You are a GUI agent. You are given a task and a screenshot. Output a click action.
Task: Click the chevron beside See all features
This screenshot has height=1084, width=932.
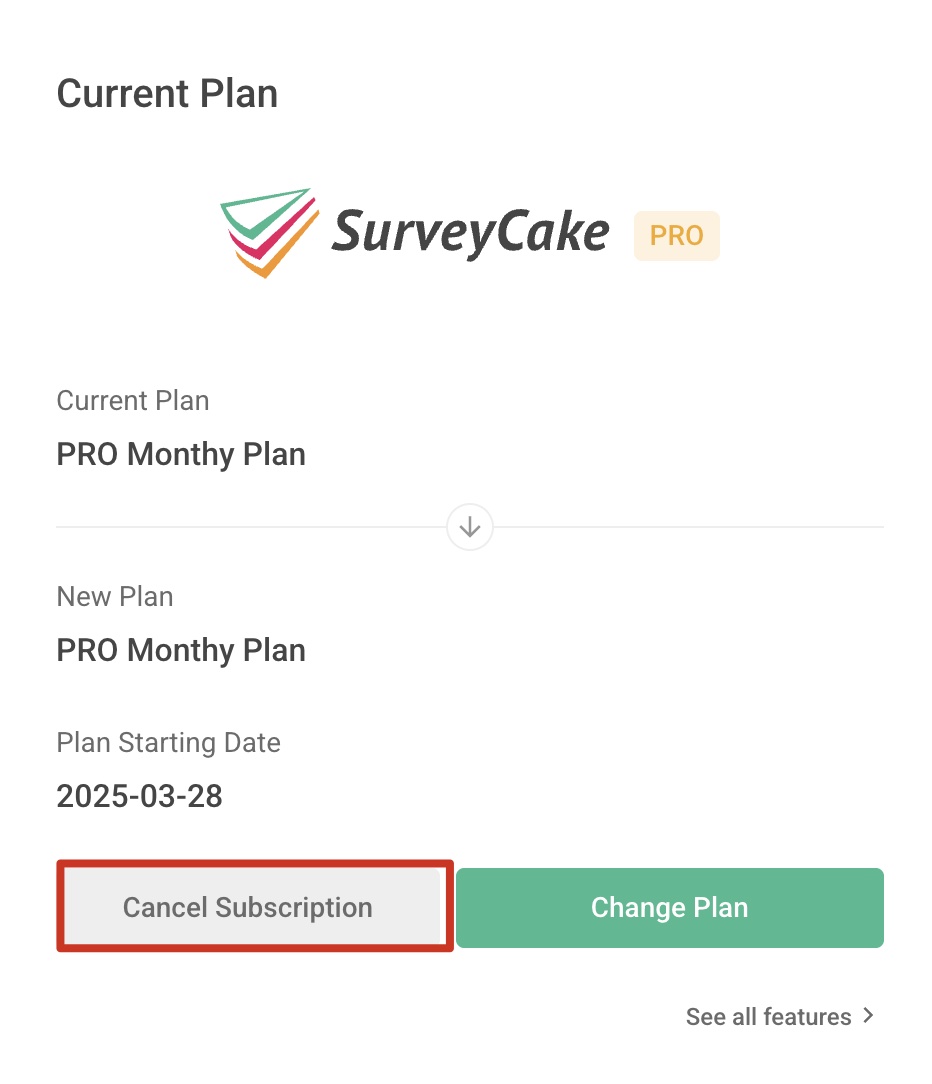coord(868,1016)
